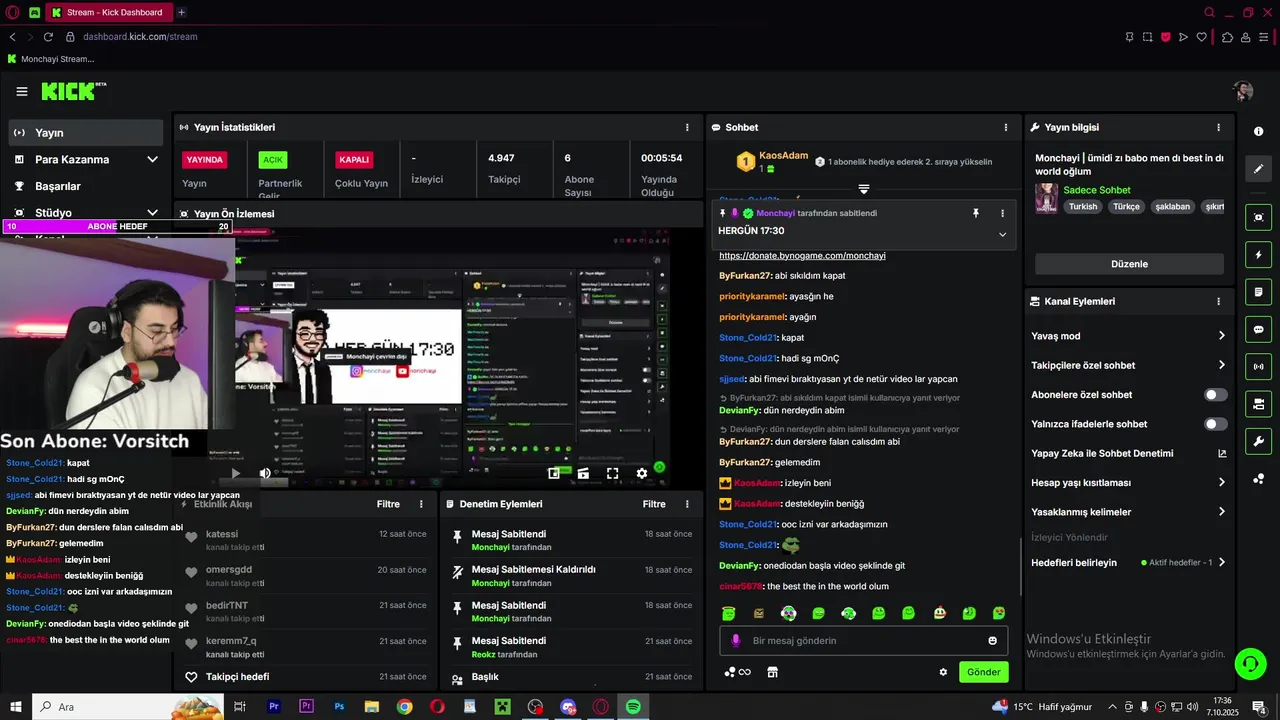
Task: Click the pencil edit icon in right sidebar
Action: [x=1258, y=169]
